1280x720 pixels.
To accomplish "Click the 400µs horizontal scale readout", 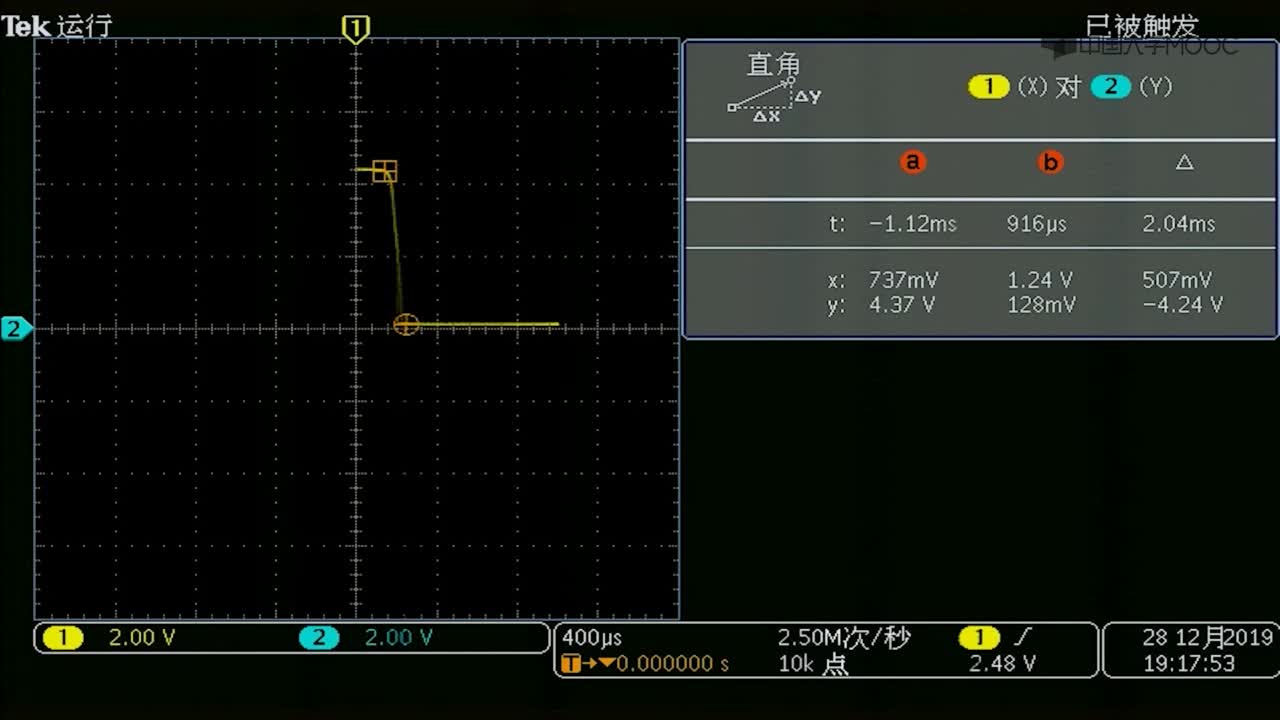I will (592, 638).
